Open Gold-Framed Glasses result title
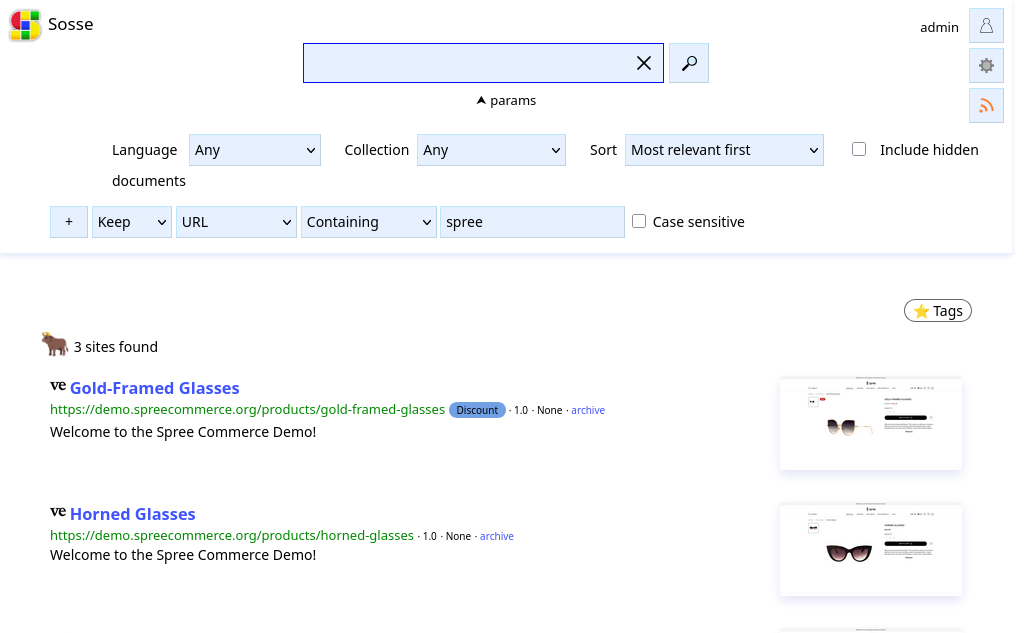1024x633 pixels. tap(155, 388)
